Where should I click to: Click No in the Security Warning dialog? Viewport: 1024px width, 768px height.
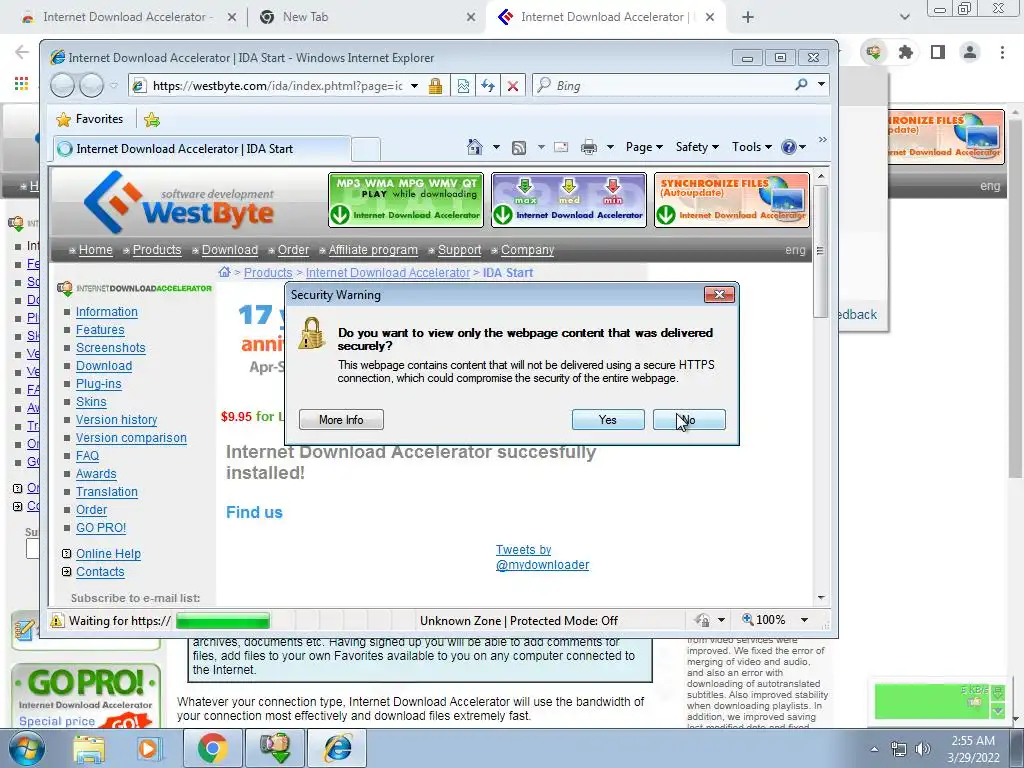689,420
